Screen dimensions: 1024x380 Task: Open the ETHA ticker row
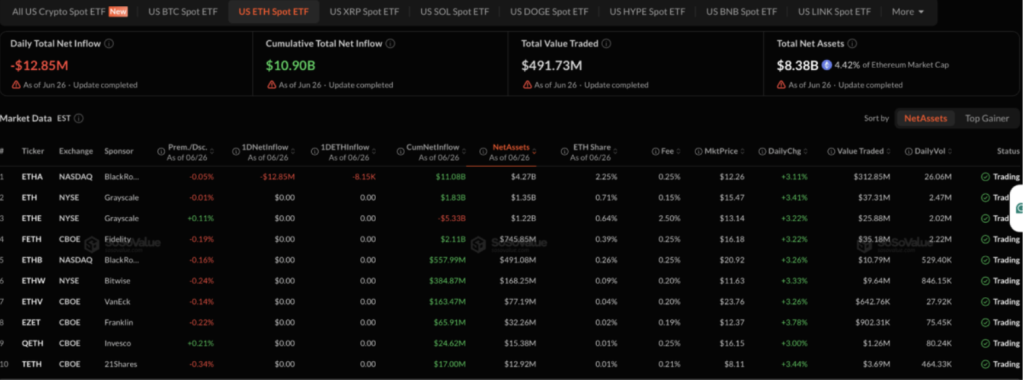click(x=512, y=176)
